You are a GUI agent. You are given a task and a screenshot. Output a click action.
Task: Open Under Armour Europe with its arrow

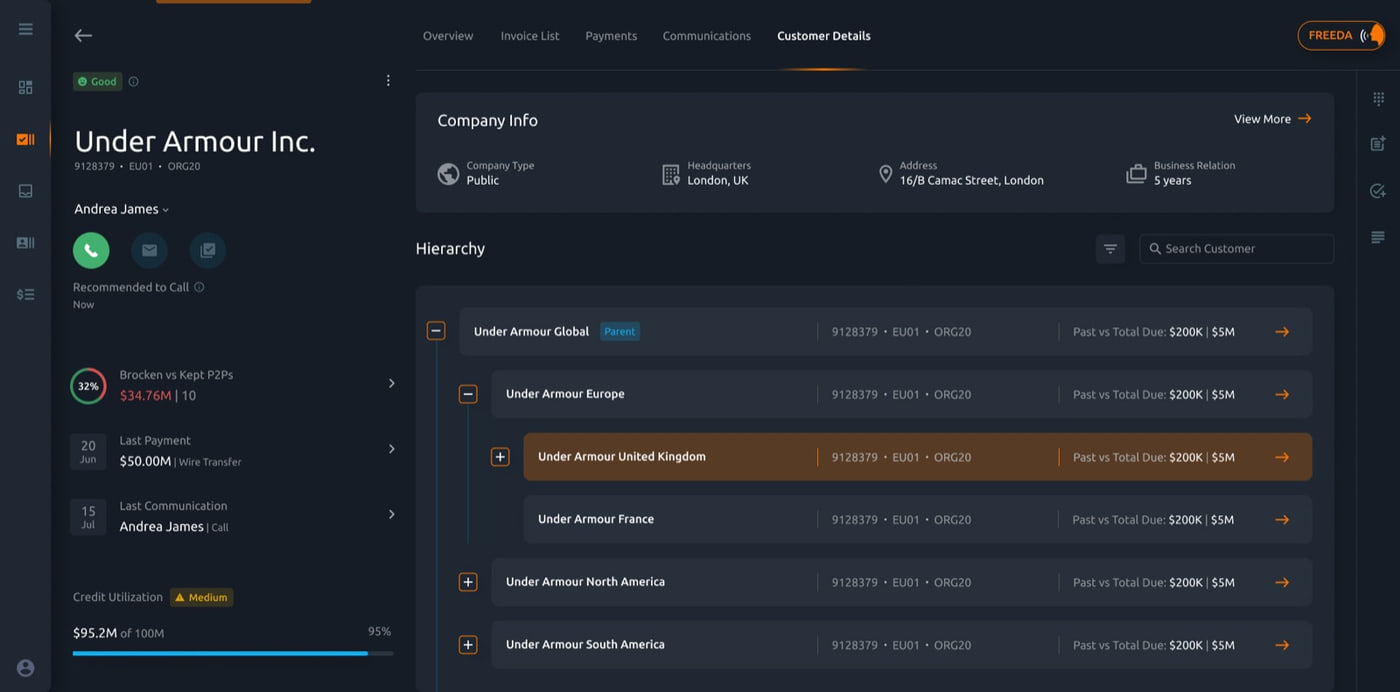point(1282,395)
